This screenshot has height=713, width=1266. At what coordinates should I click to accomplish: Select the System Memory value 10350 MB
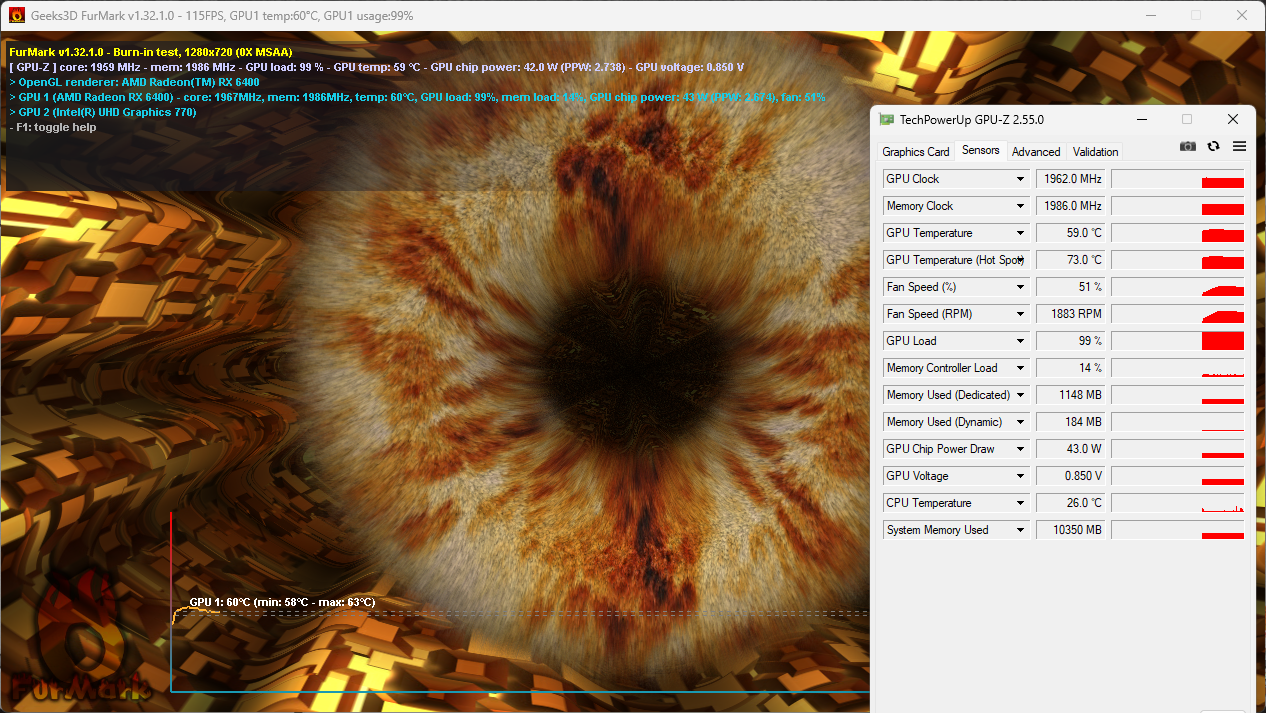click(1071, 530)
